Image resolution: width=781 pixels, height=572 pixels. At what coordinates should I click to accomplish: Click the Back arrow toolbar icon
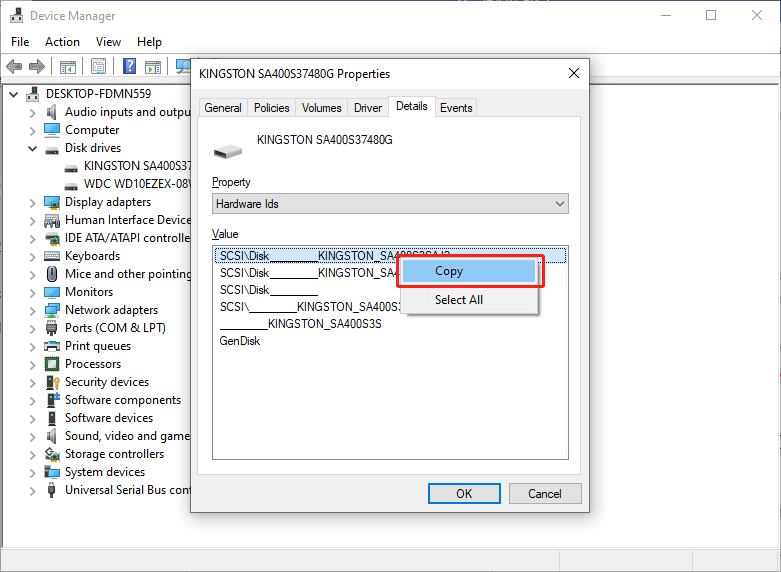tap(14, 66)
